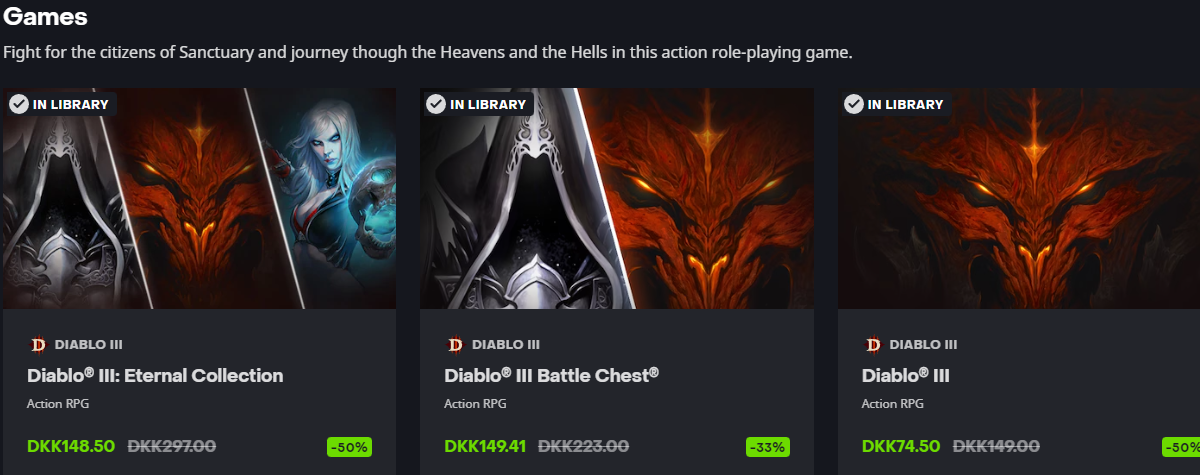The height and width of the screenshot is (475, 1200).
Task: Click the DKK148.50 sale price
Action: (71, 446)
